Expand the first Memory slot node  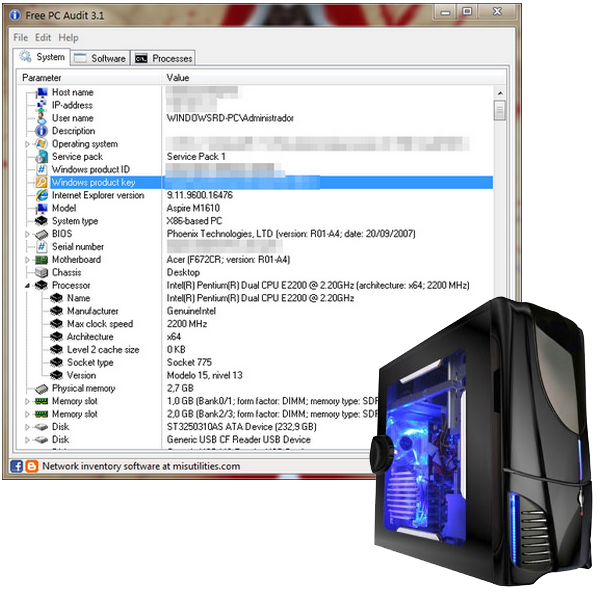point(27,401)
